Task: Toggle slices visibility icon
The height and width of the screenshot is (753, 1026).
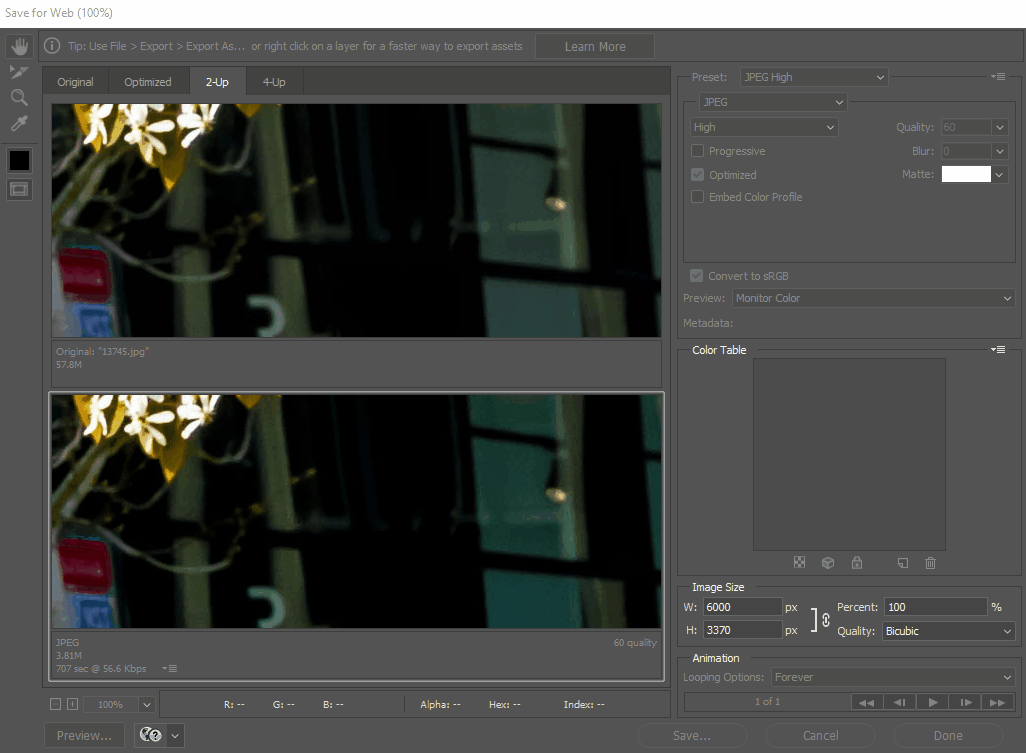Action: [19, 189]
